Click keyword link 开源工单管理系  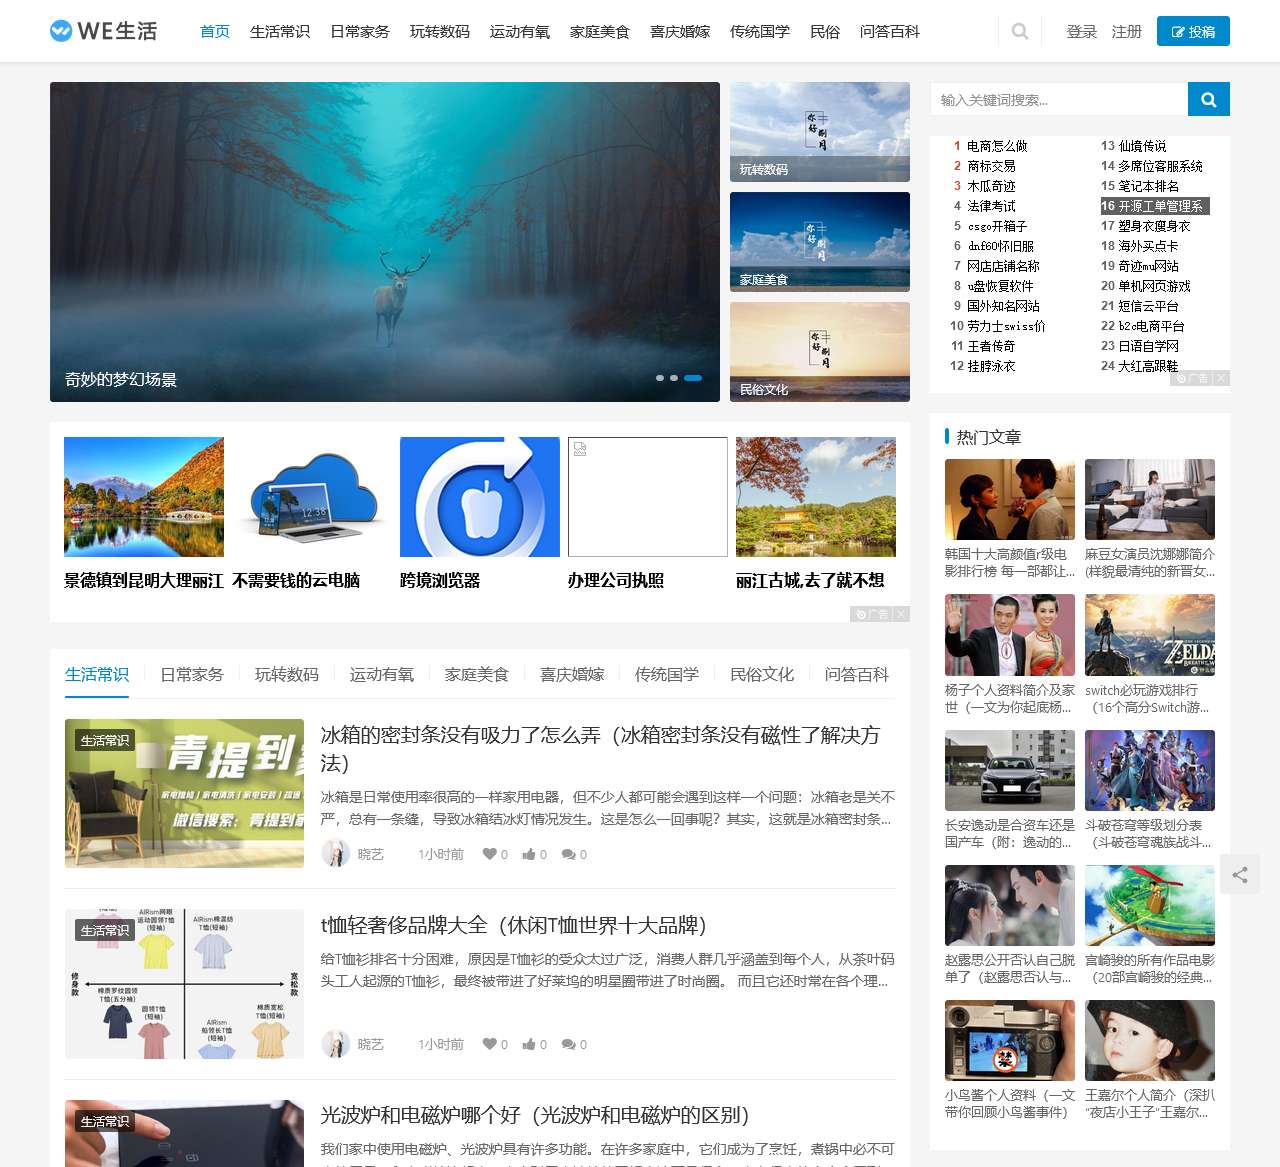(1160, 206)
